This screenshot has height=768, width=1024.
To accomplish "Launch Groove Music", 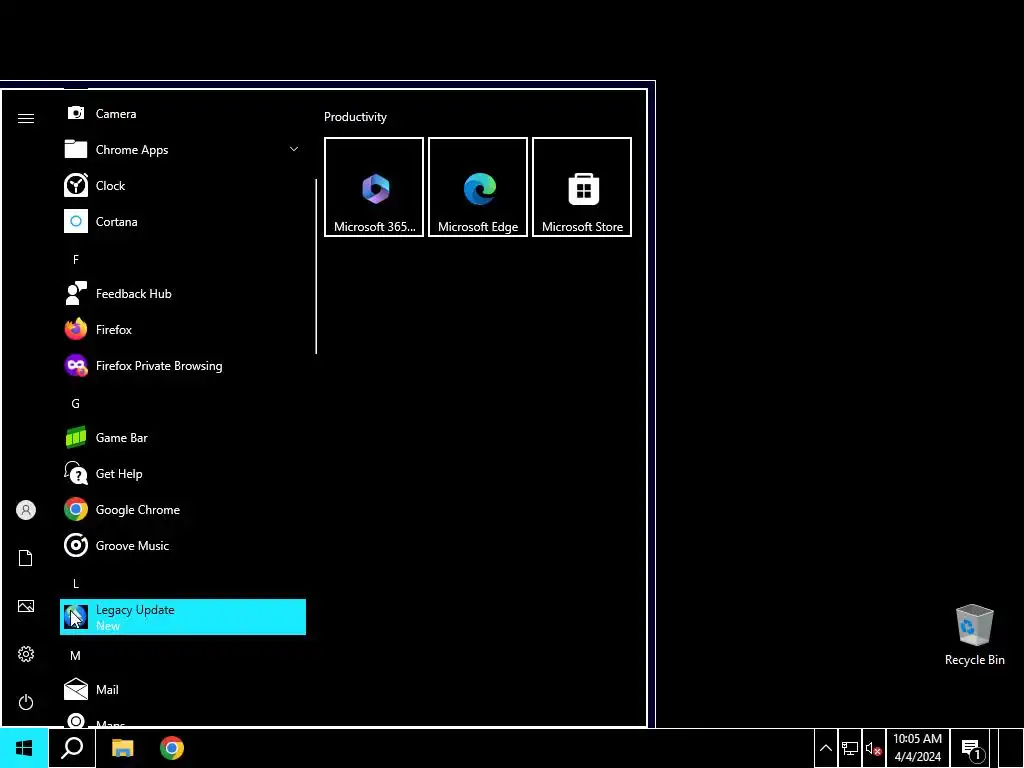I will click(x=183, y=545).
